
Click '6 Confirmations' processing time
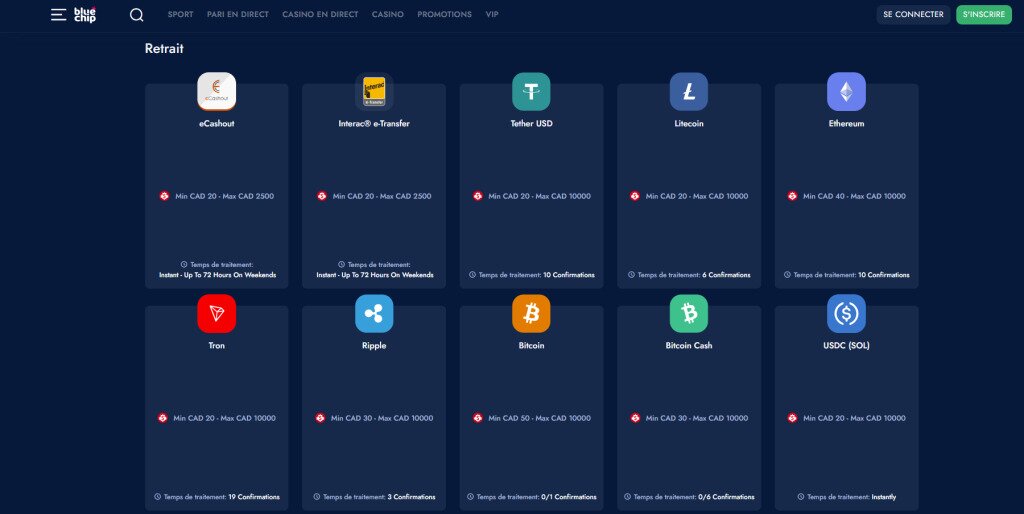[726, 275]
